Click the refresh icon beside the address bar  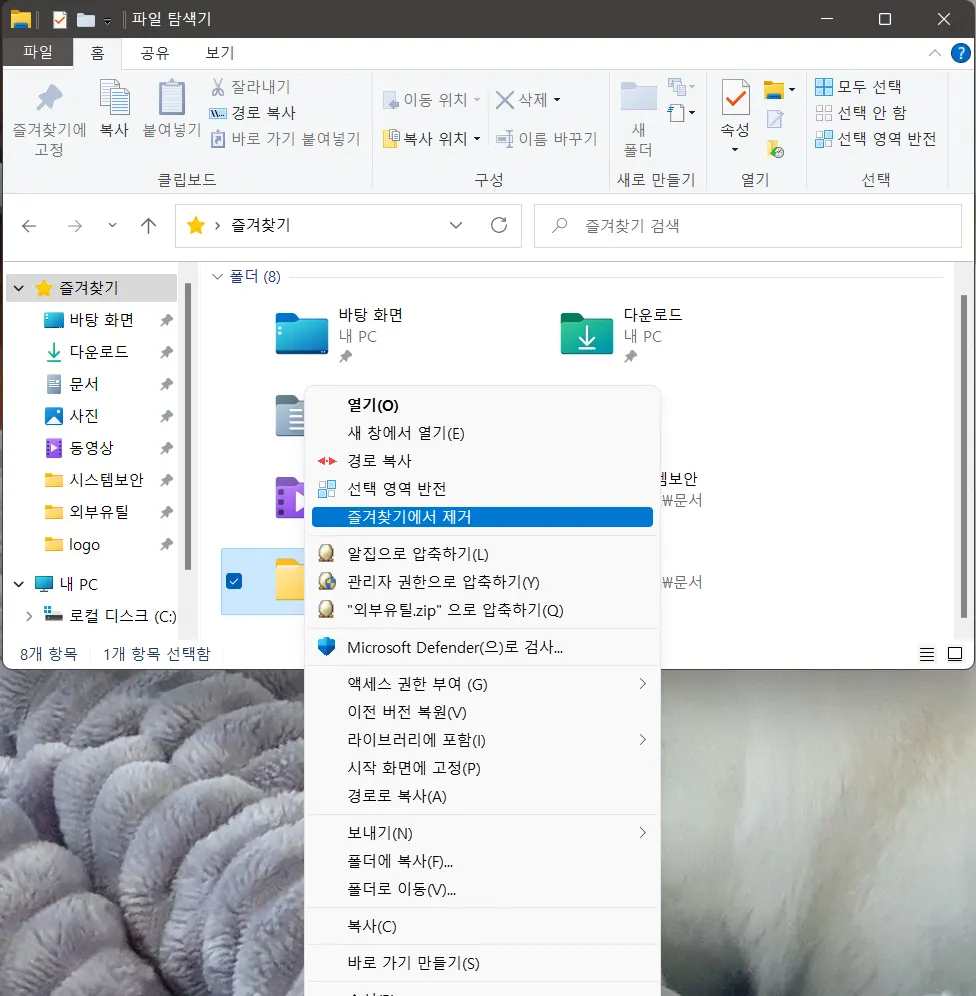(497, 226)
